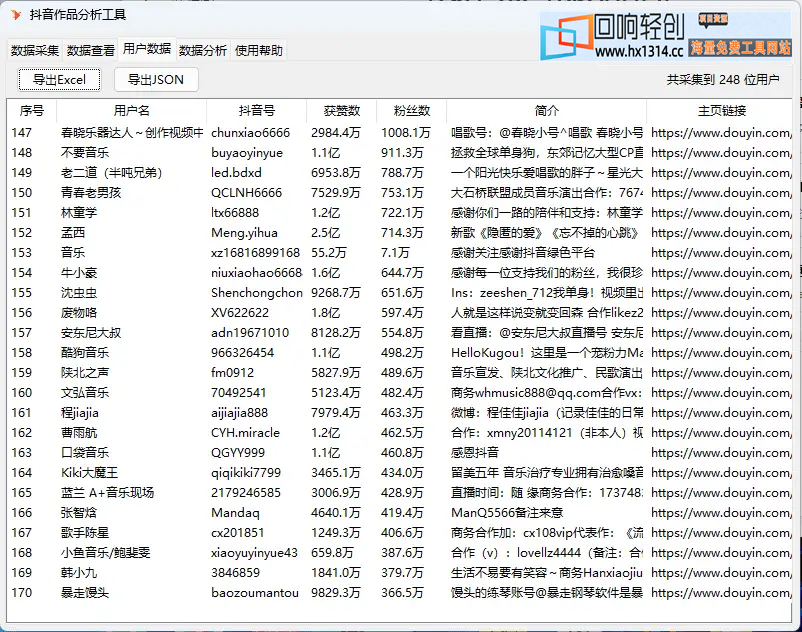The width and height of the screenshot is (802, 632).
Task: Click Douyin ID CYH.miracle
Action: click(246, 433)
